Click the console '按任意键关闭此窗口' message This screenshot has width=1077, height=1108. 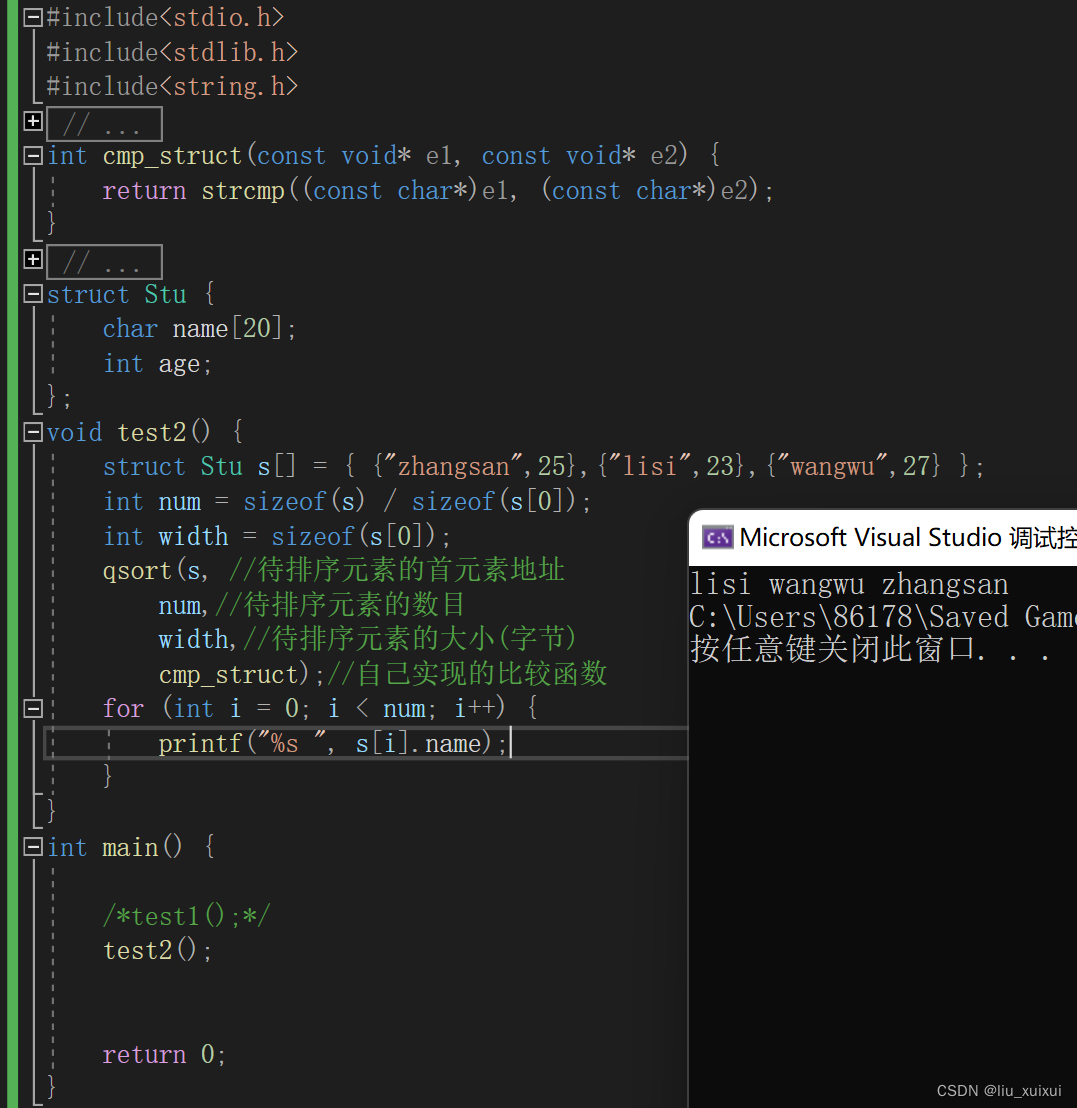click(870, 649)
